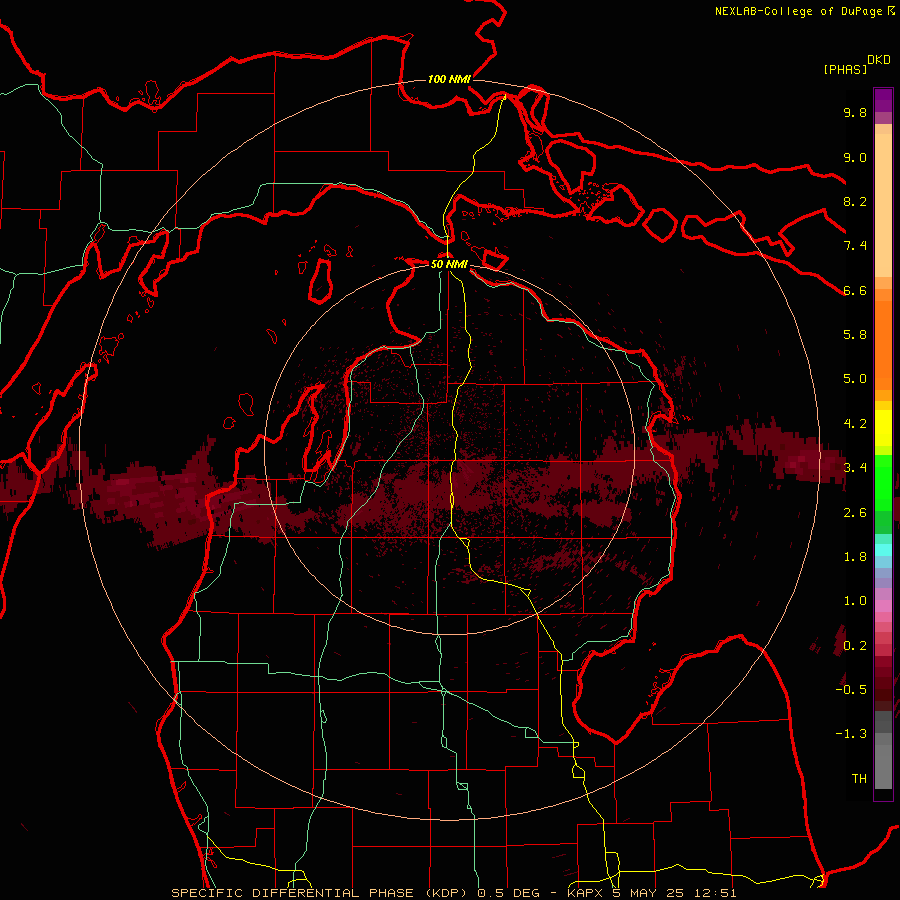
Task: Click the 7.4 color scale value
Action: click(855, 246)
